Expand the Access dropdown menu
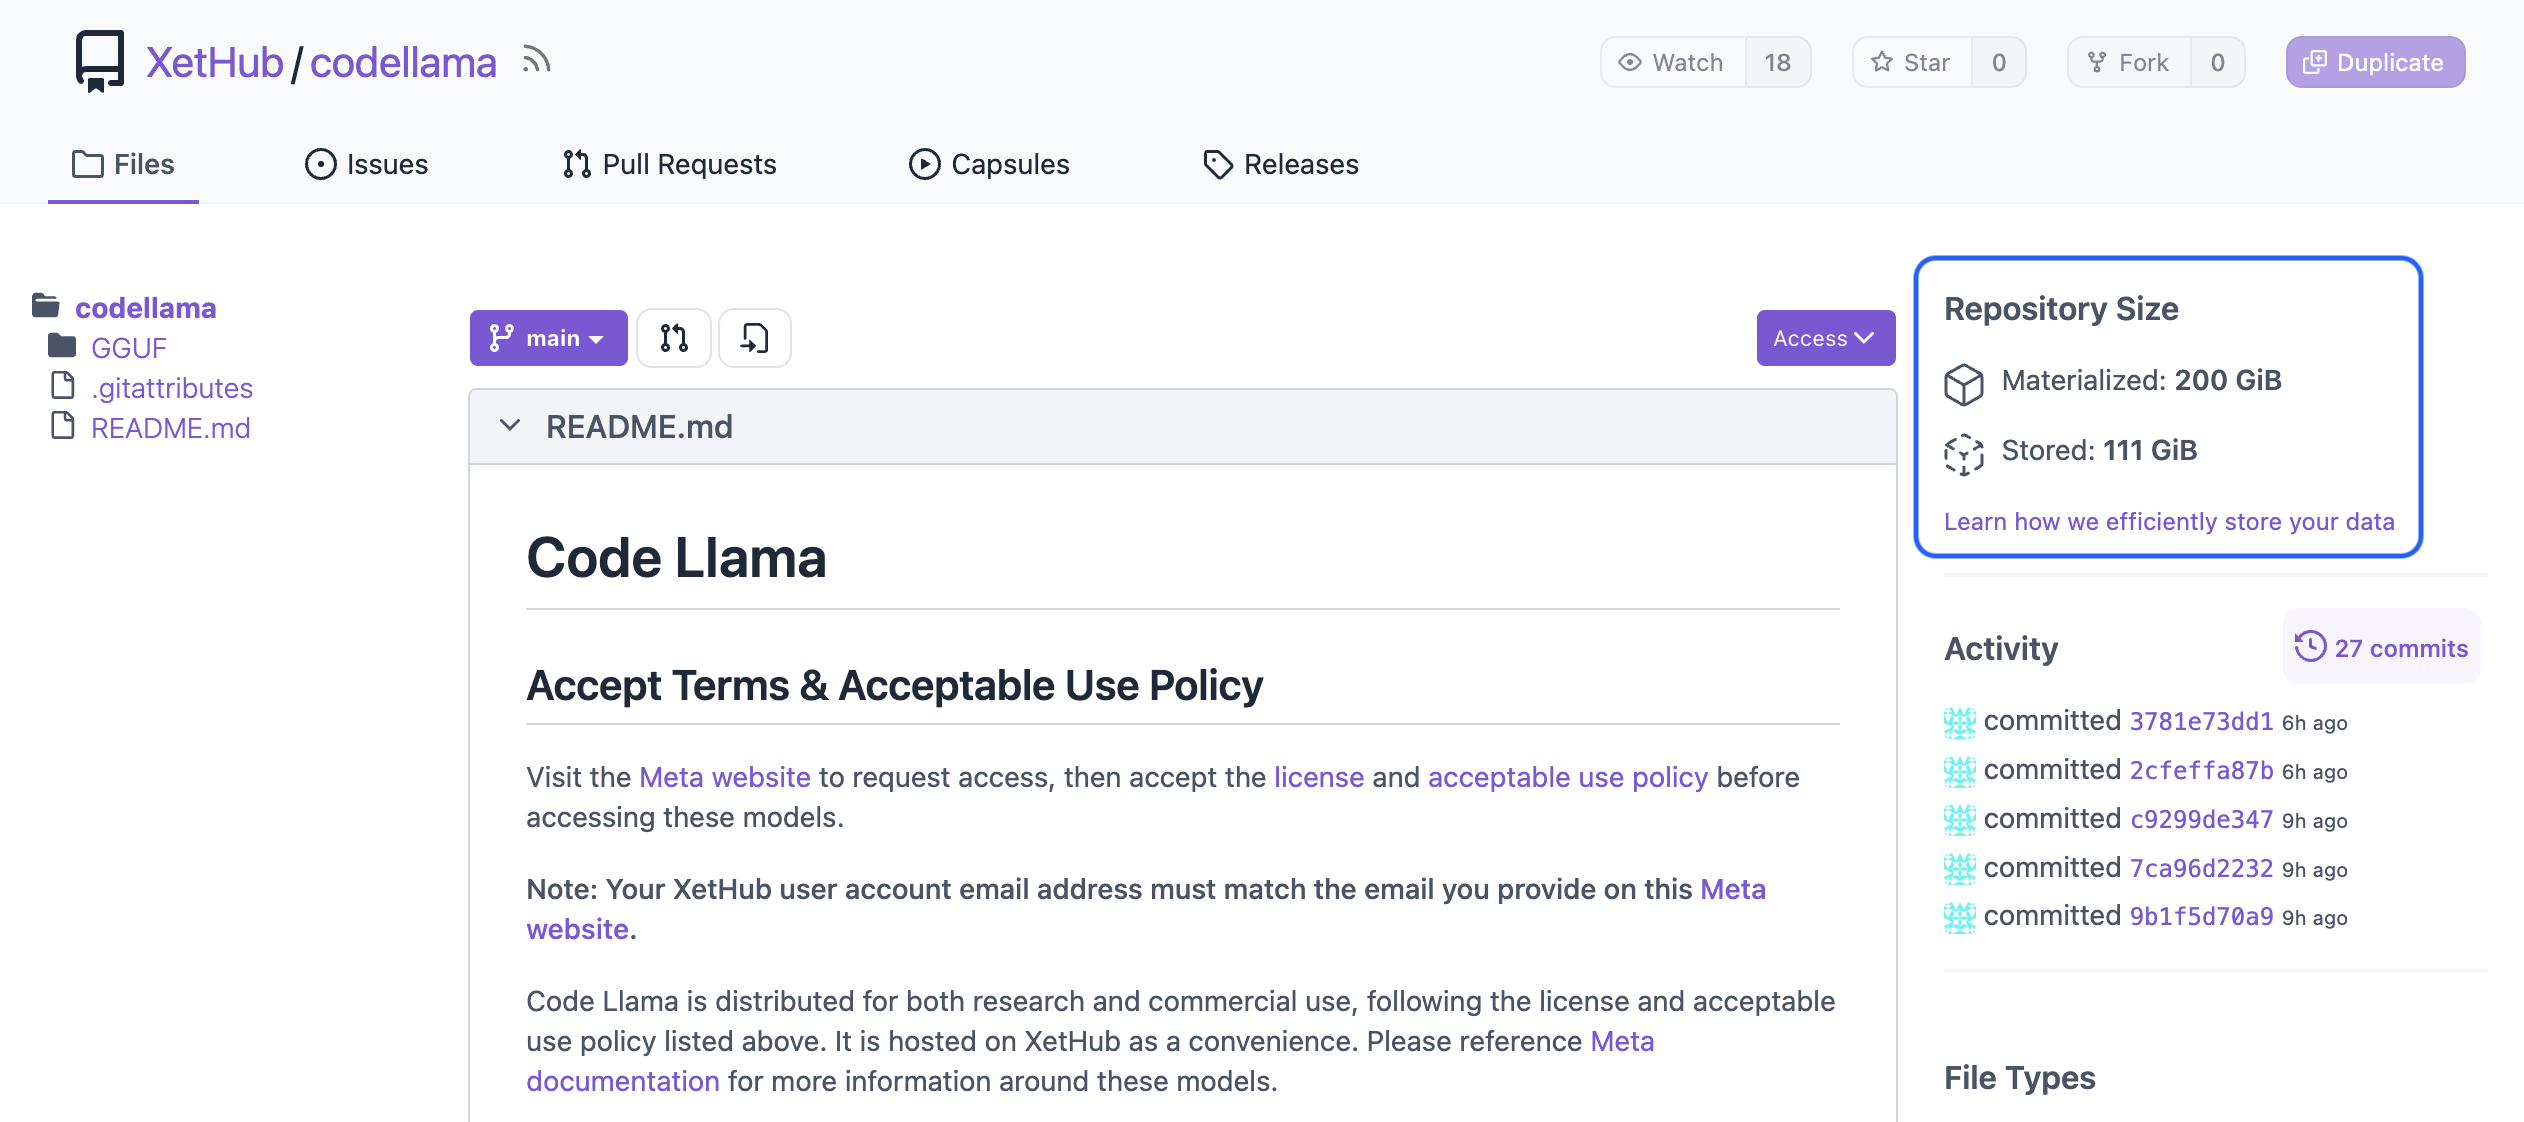Screen dimensions: 2524x1122 [1825, 338]
